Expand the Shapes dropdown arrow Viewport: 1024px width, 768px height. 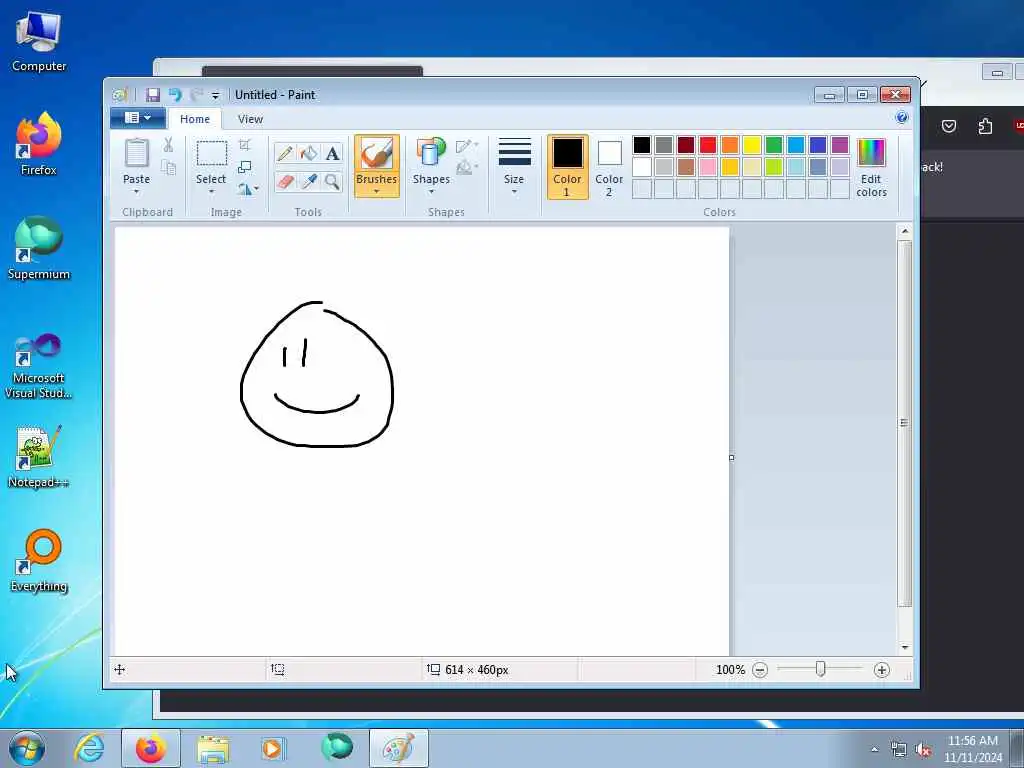(431, 192)
